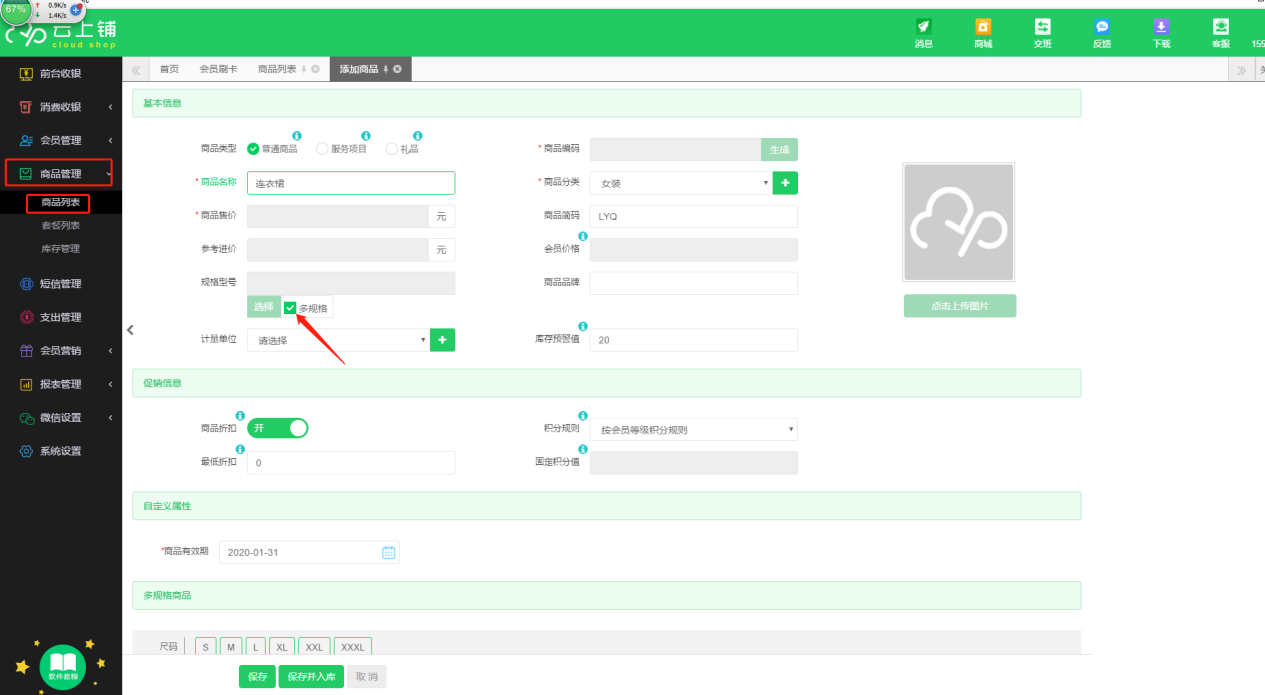Open the 客服 customer service icon
This screenshot has height=695, width=1265.
coord(1221,27)
